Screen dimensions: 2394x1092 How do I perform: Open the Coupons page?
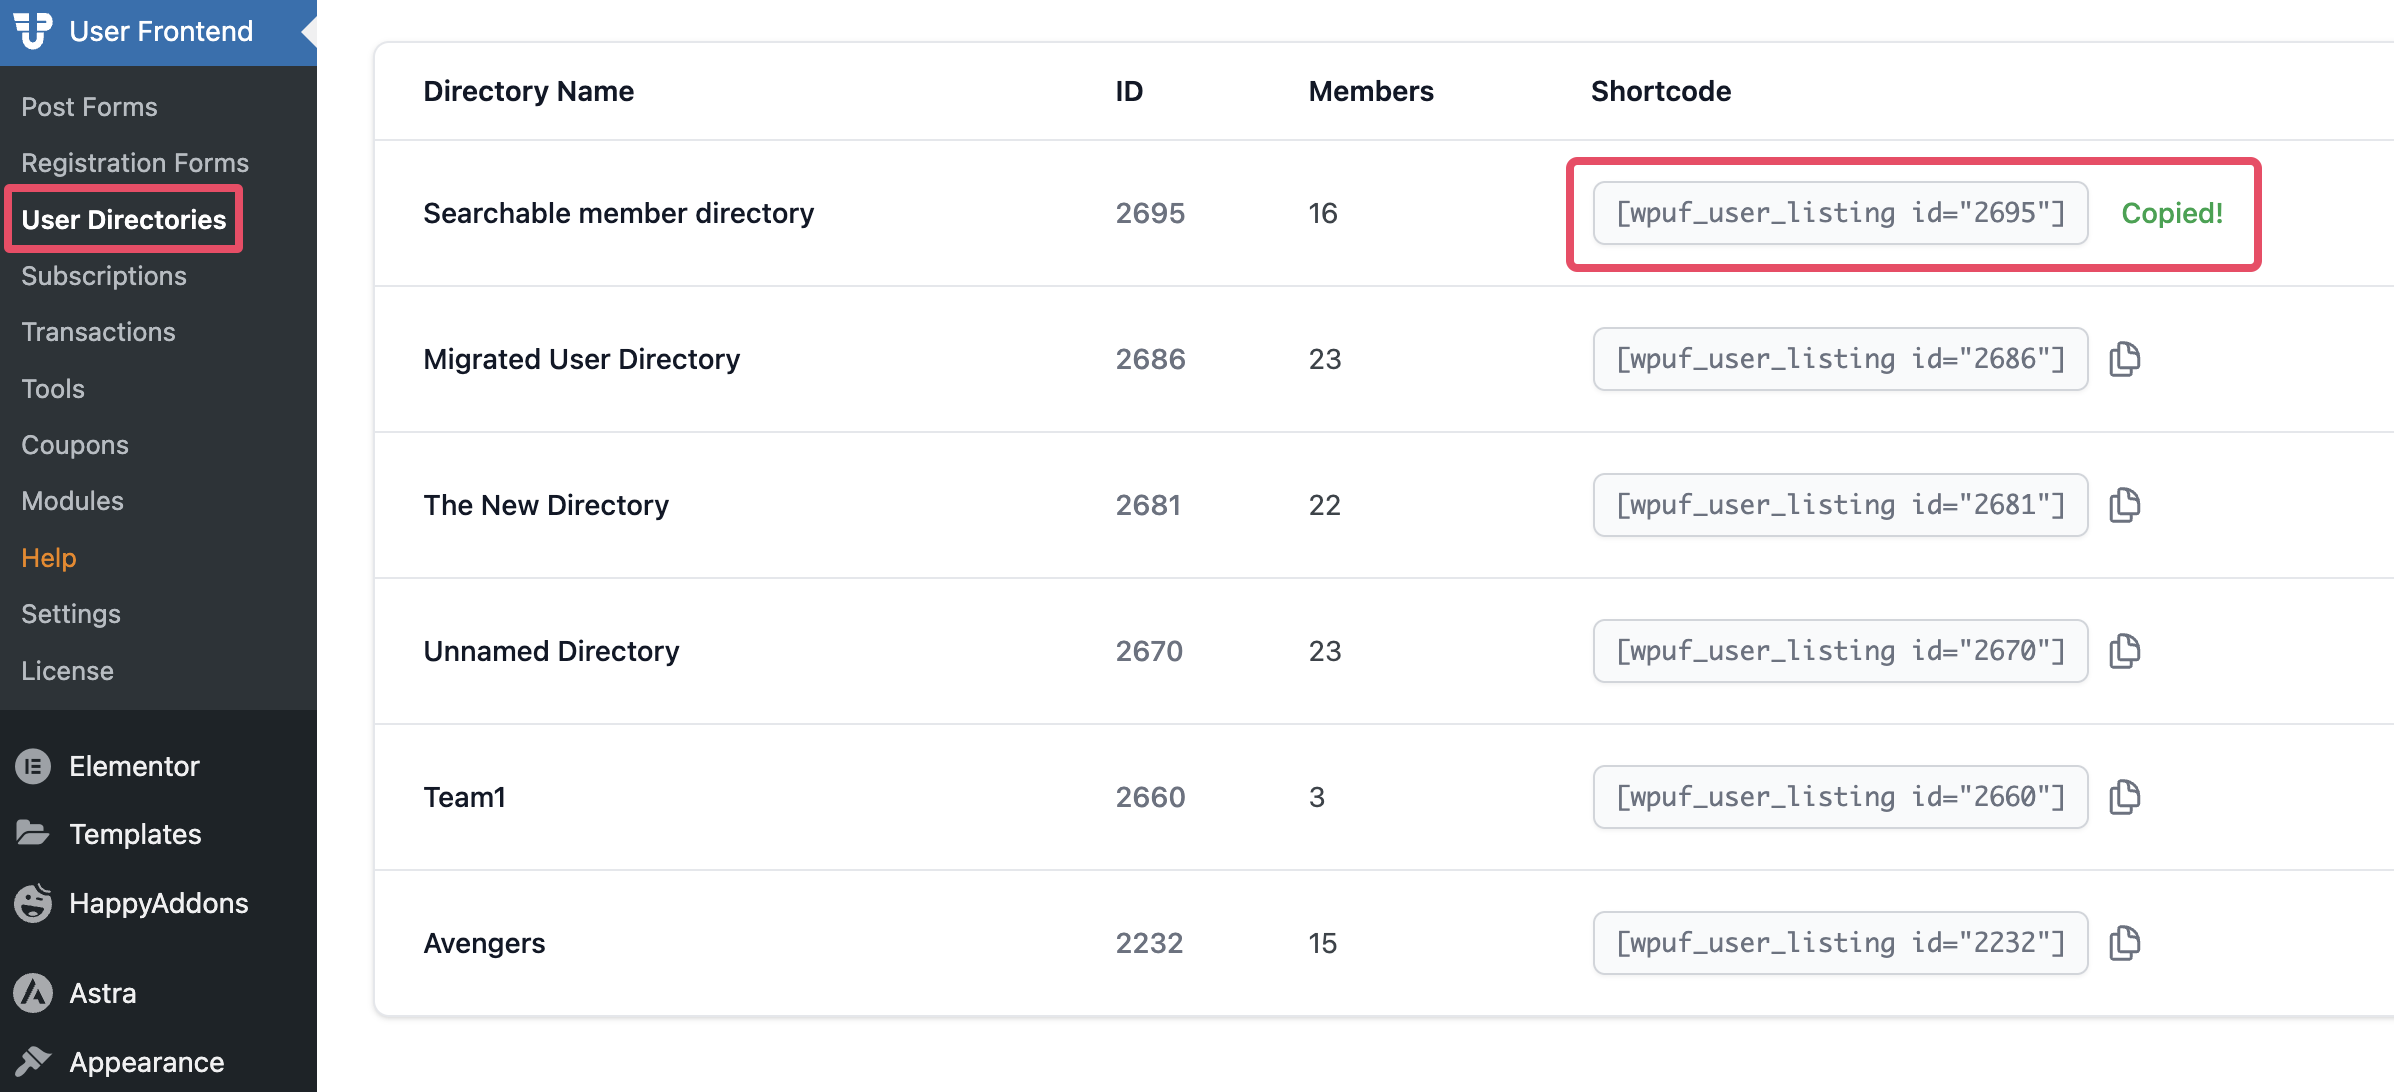75,445
